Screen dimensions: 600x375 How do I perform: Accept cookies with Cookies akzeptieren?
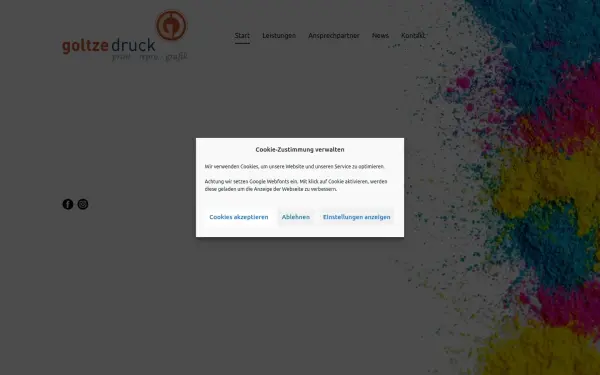coord(239,217)
